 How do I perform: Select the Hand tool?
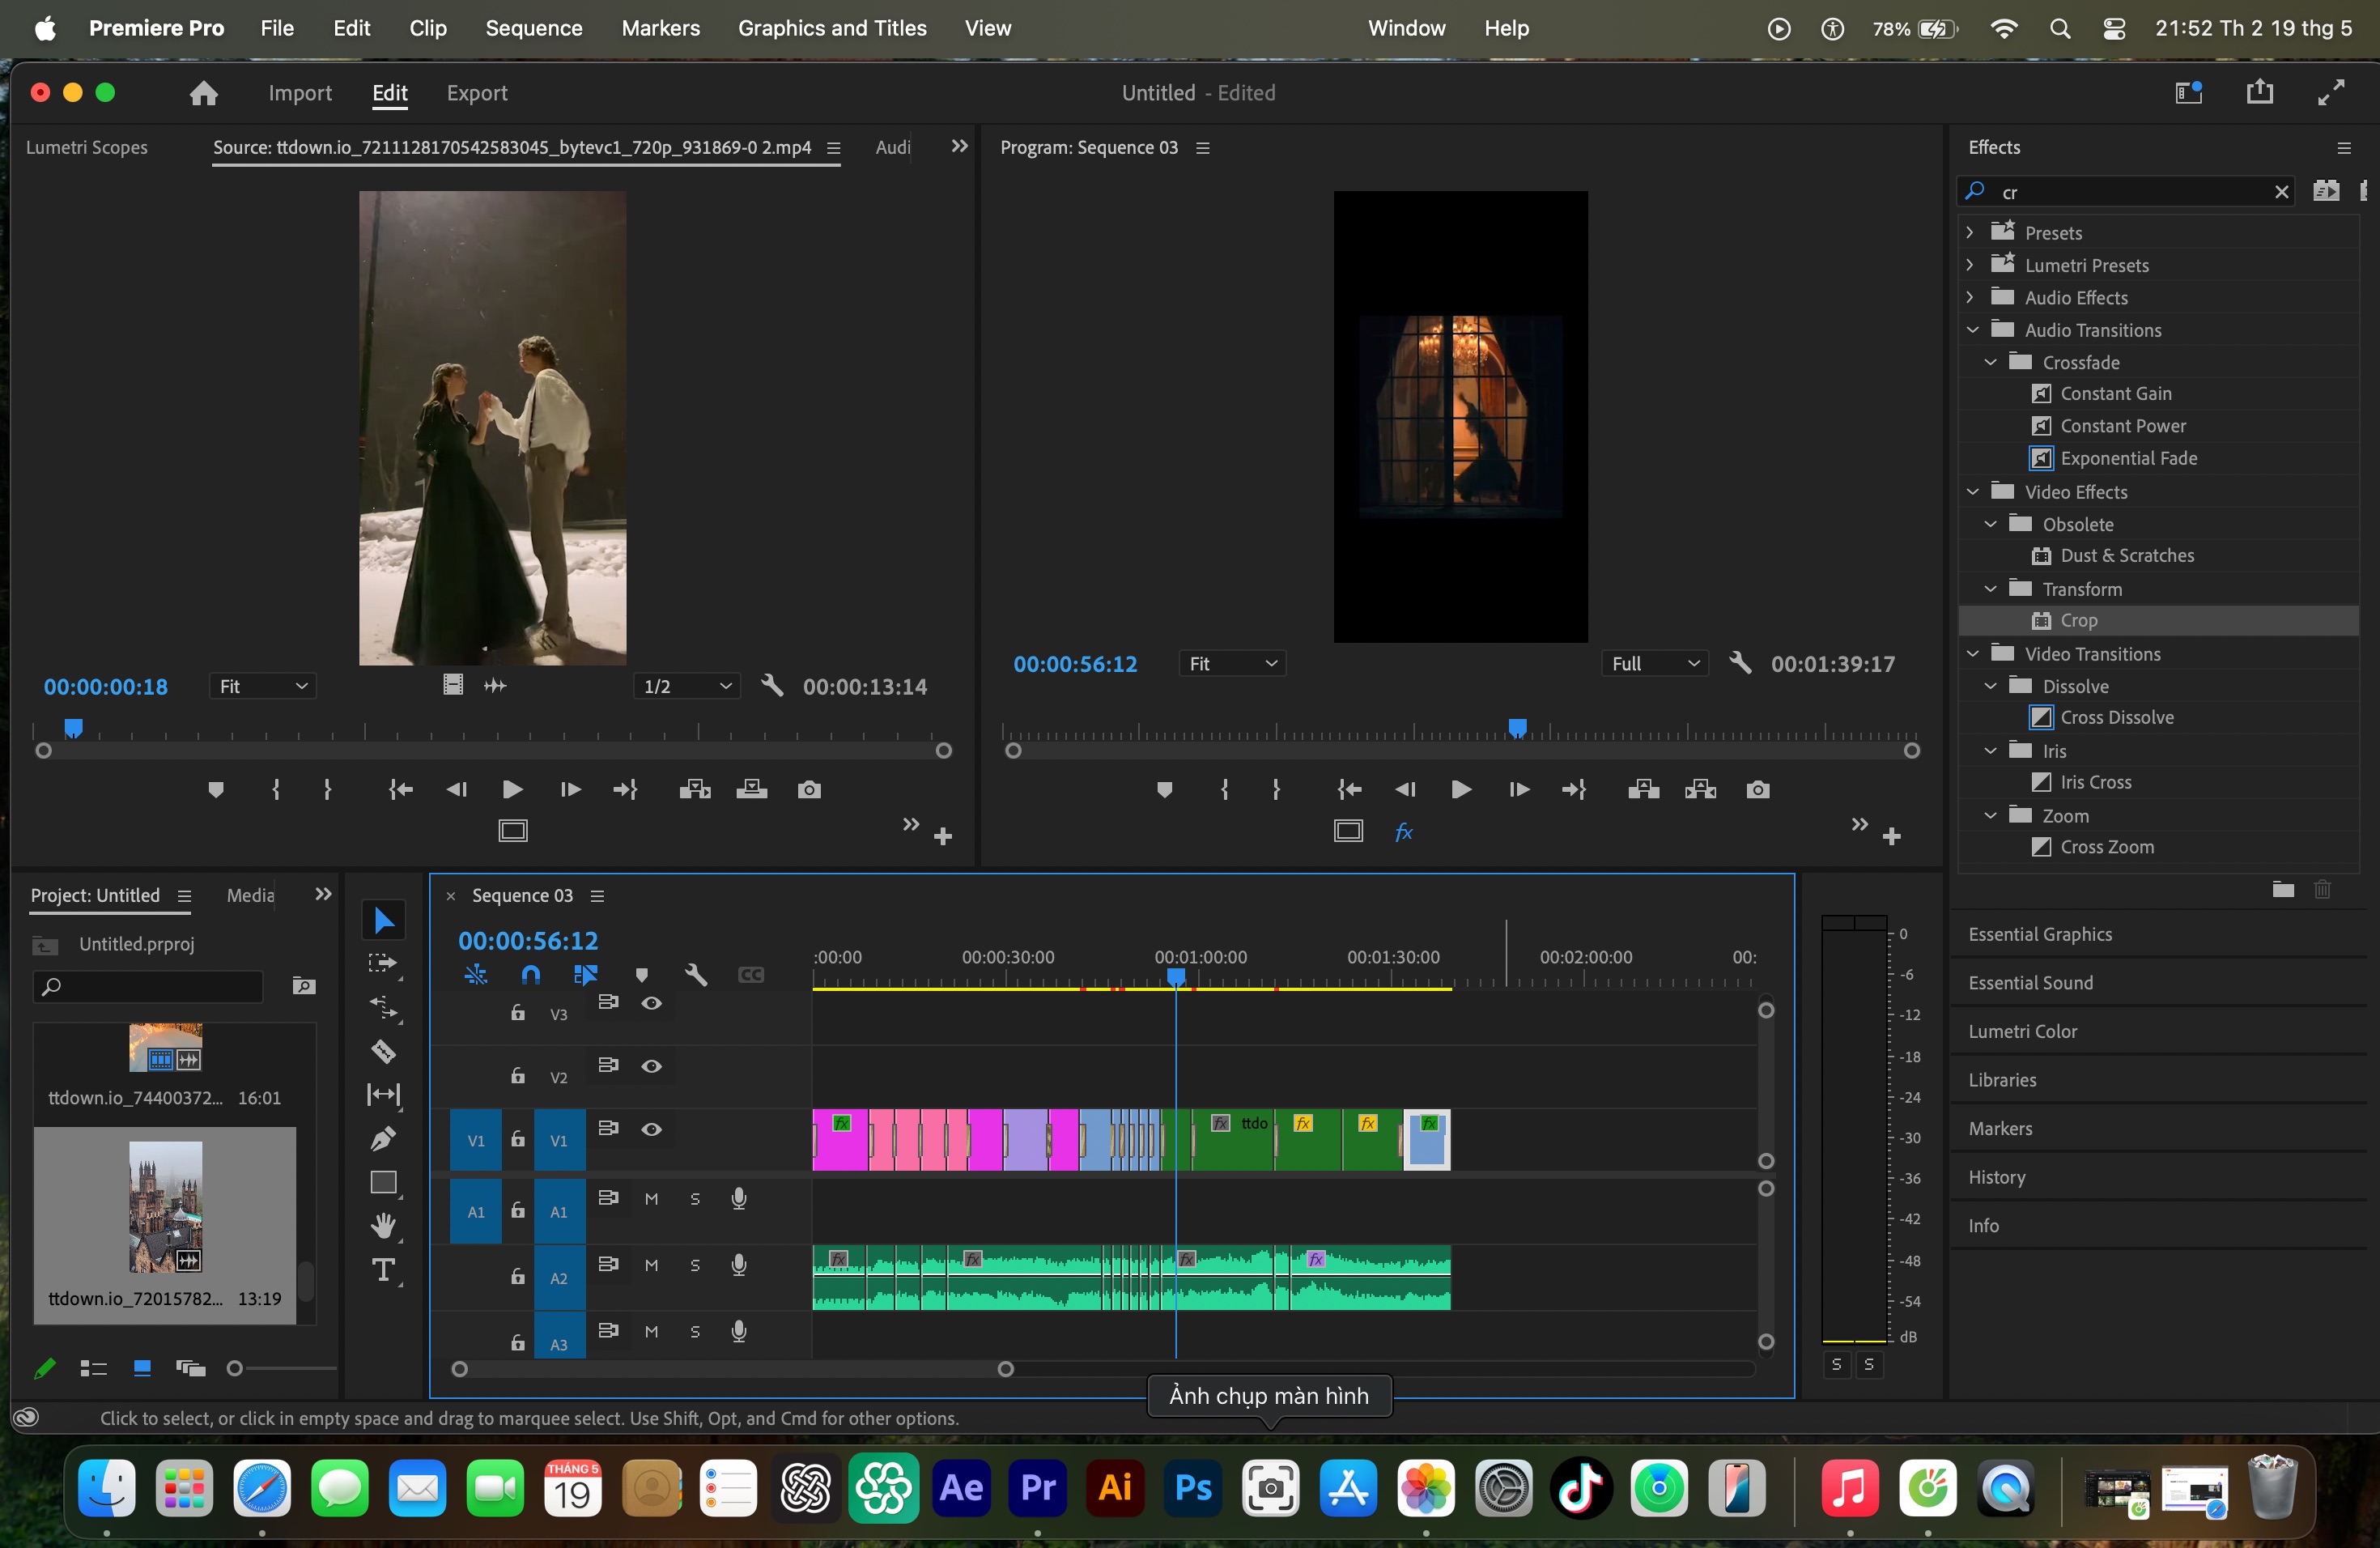pyautogui.click(x=384, y=1226)
